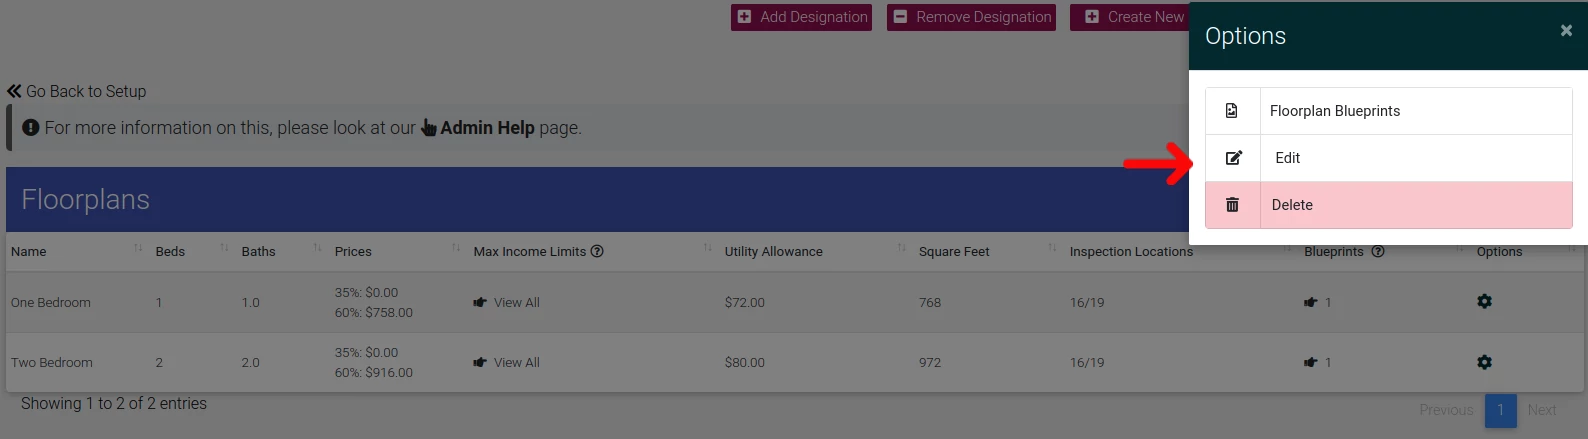Click the Next pagination button
The height and width of the screenshot is (439, 1588).
point(1542,410)
